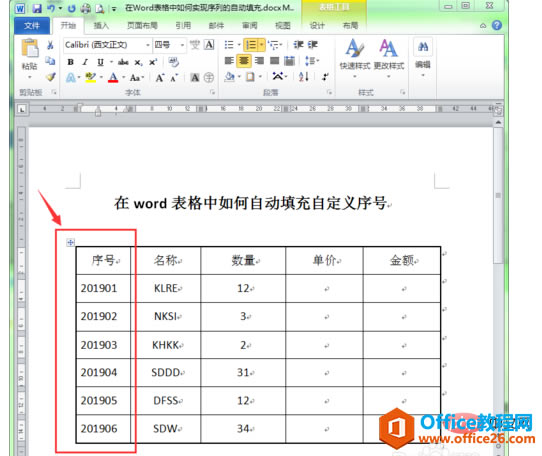Apply the red font color
Image resolution: width=542 pixels, height=456 pixels.
point(113,77)
